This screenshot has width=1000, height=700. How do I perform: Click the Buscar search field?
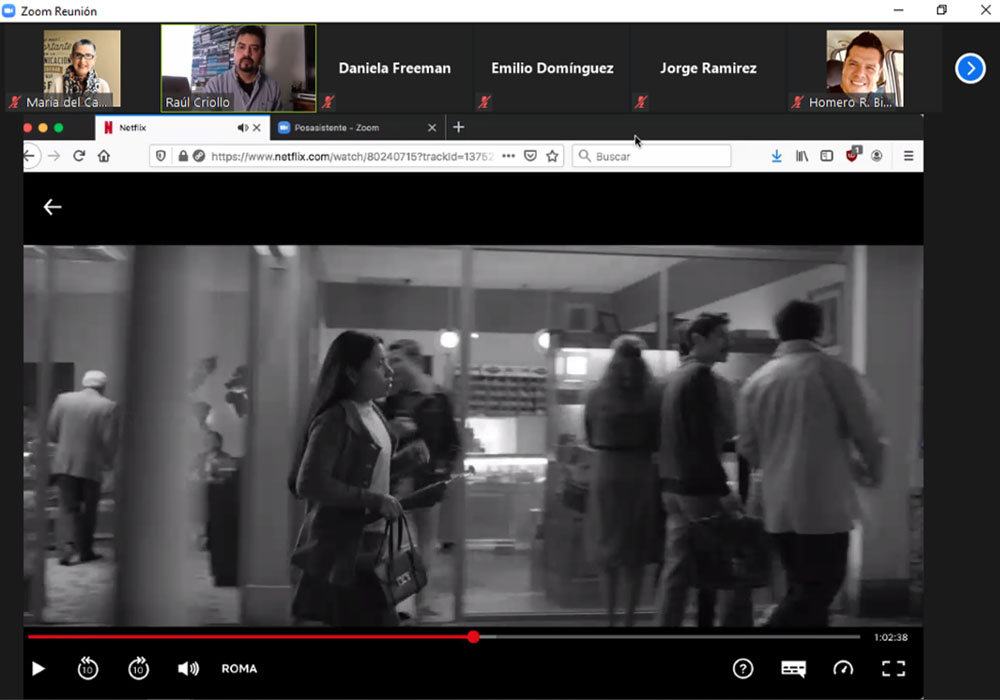point(651,156)
